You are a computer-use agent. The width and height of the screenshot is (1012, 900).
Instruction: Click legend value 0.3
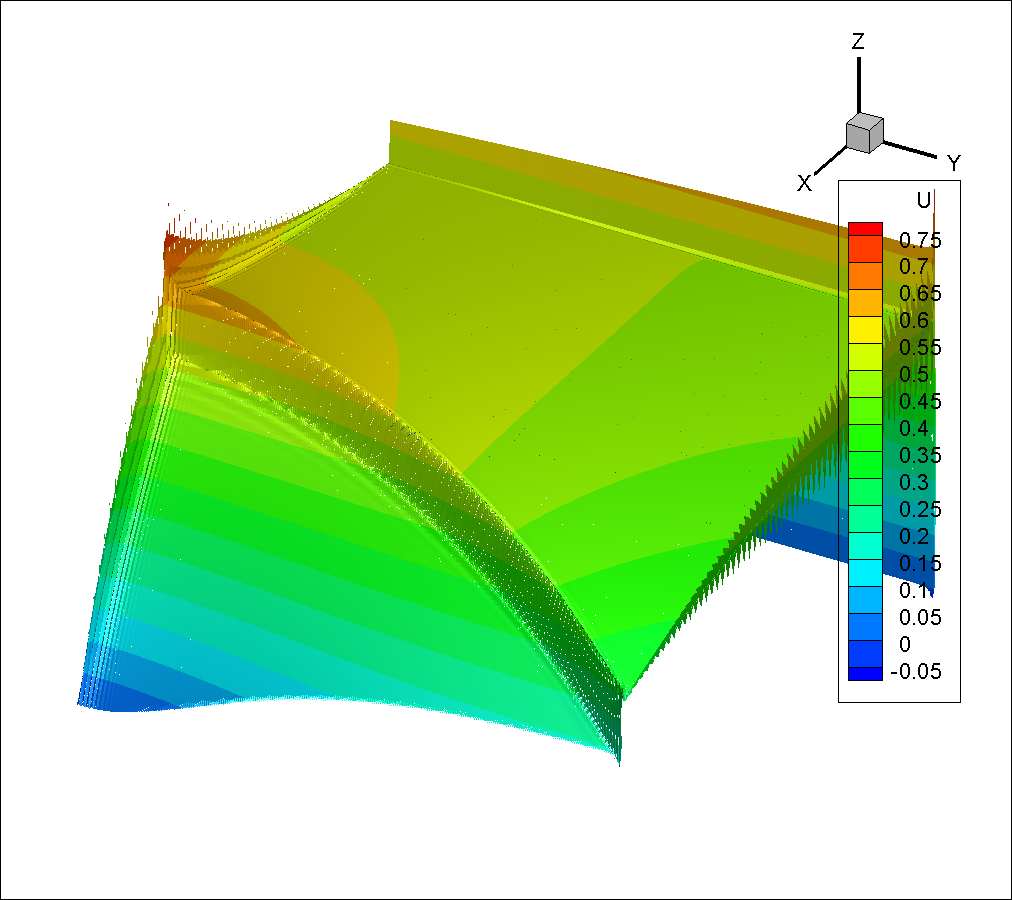pyautogui.click(x=914, y=483)
